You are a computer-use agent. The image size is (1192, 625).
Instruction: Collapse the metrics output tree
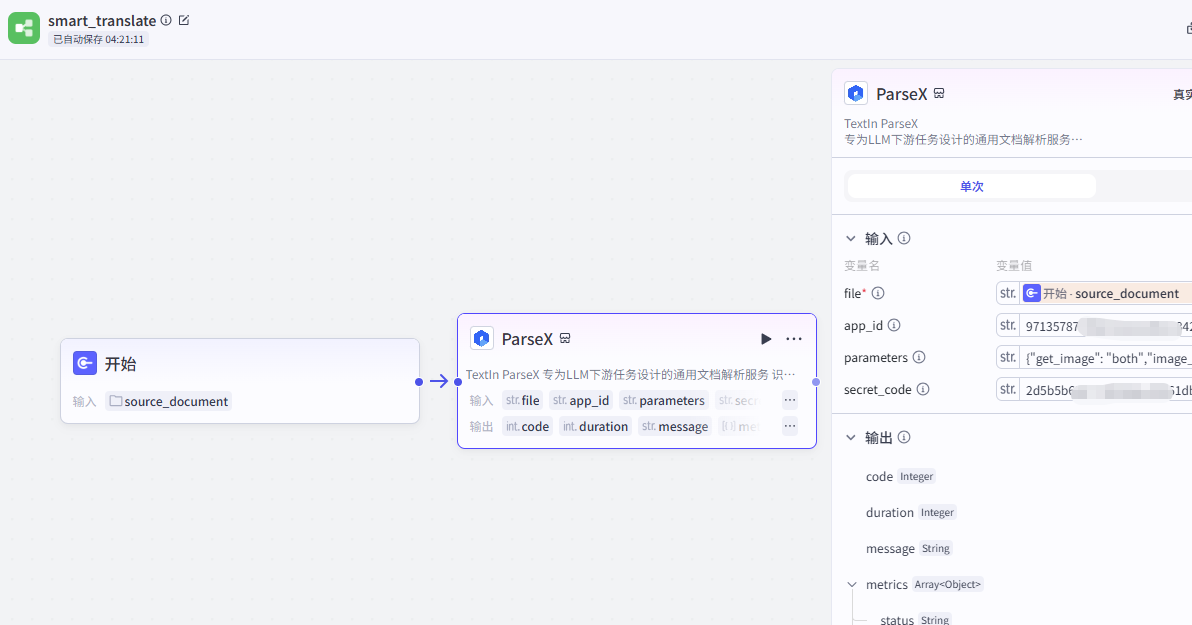coord(852,584)
